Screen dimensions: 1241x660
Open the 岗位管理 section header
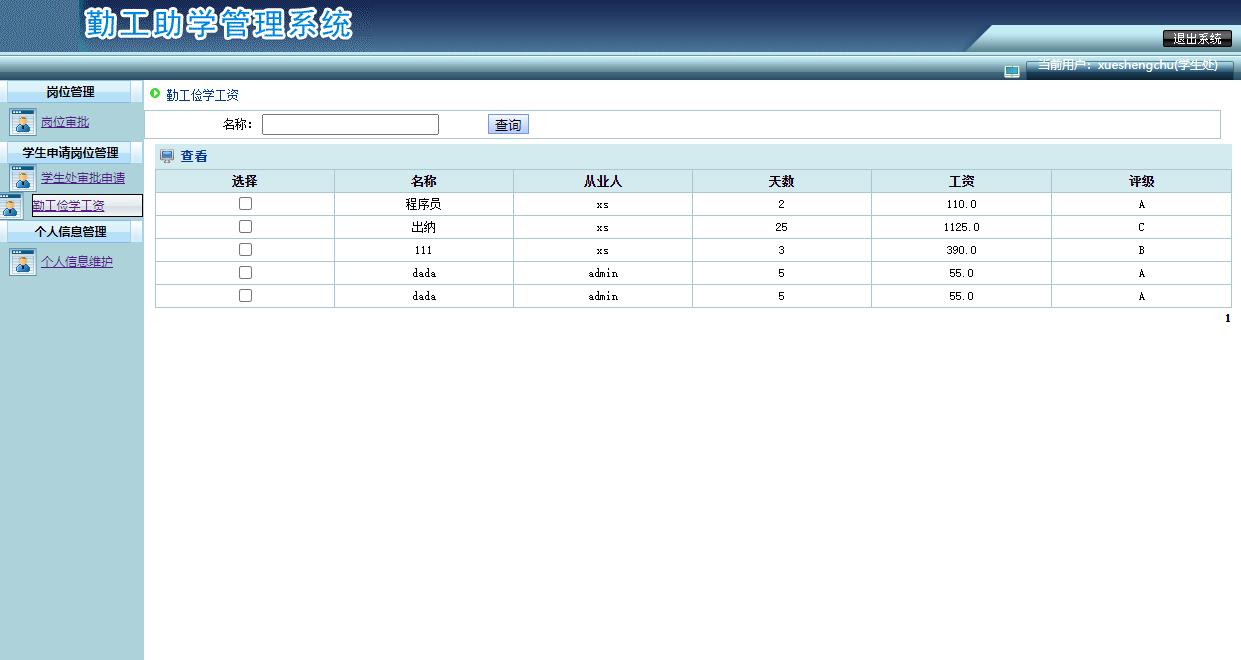(71, 92)
